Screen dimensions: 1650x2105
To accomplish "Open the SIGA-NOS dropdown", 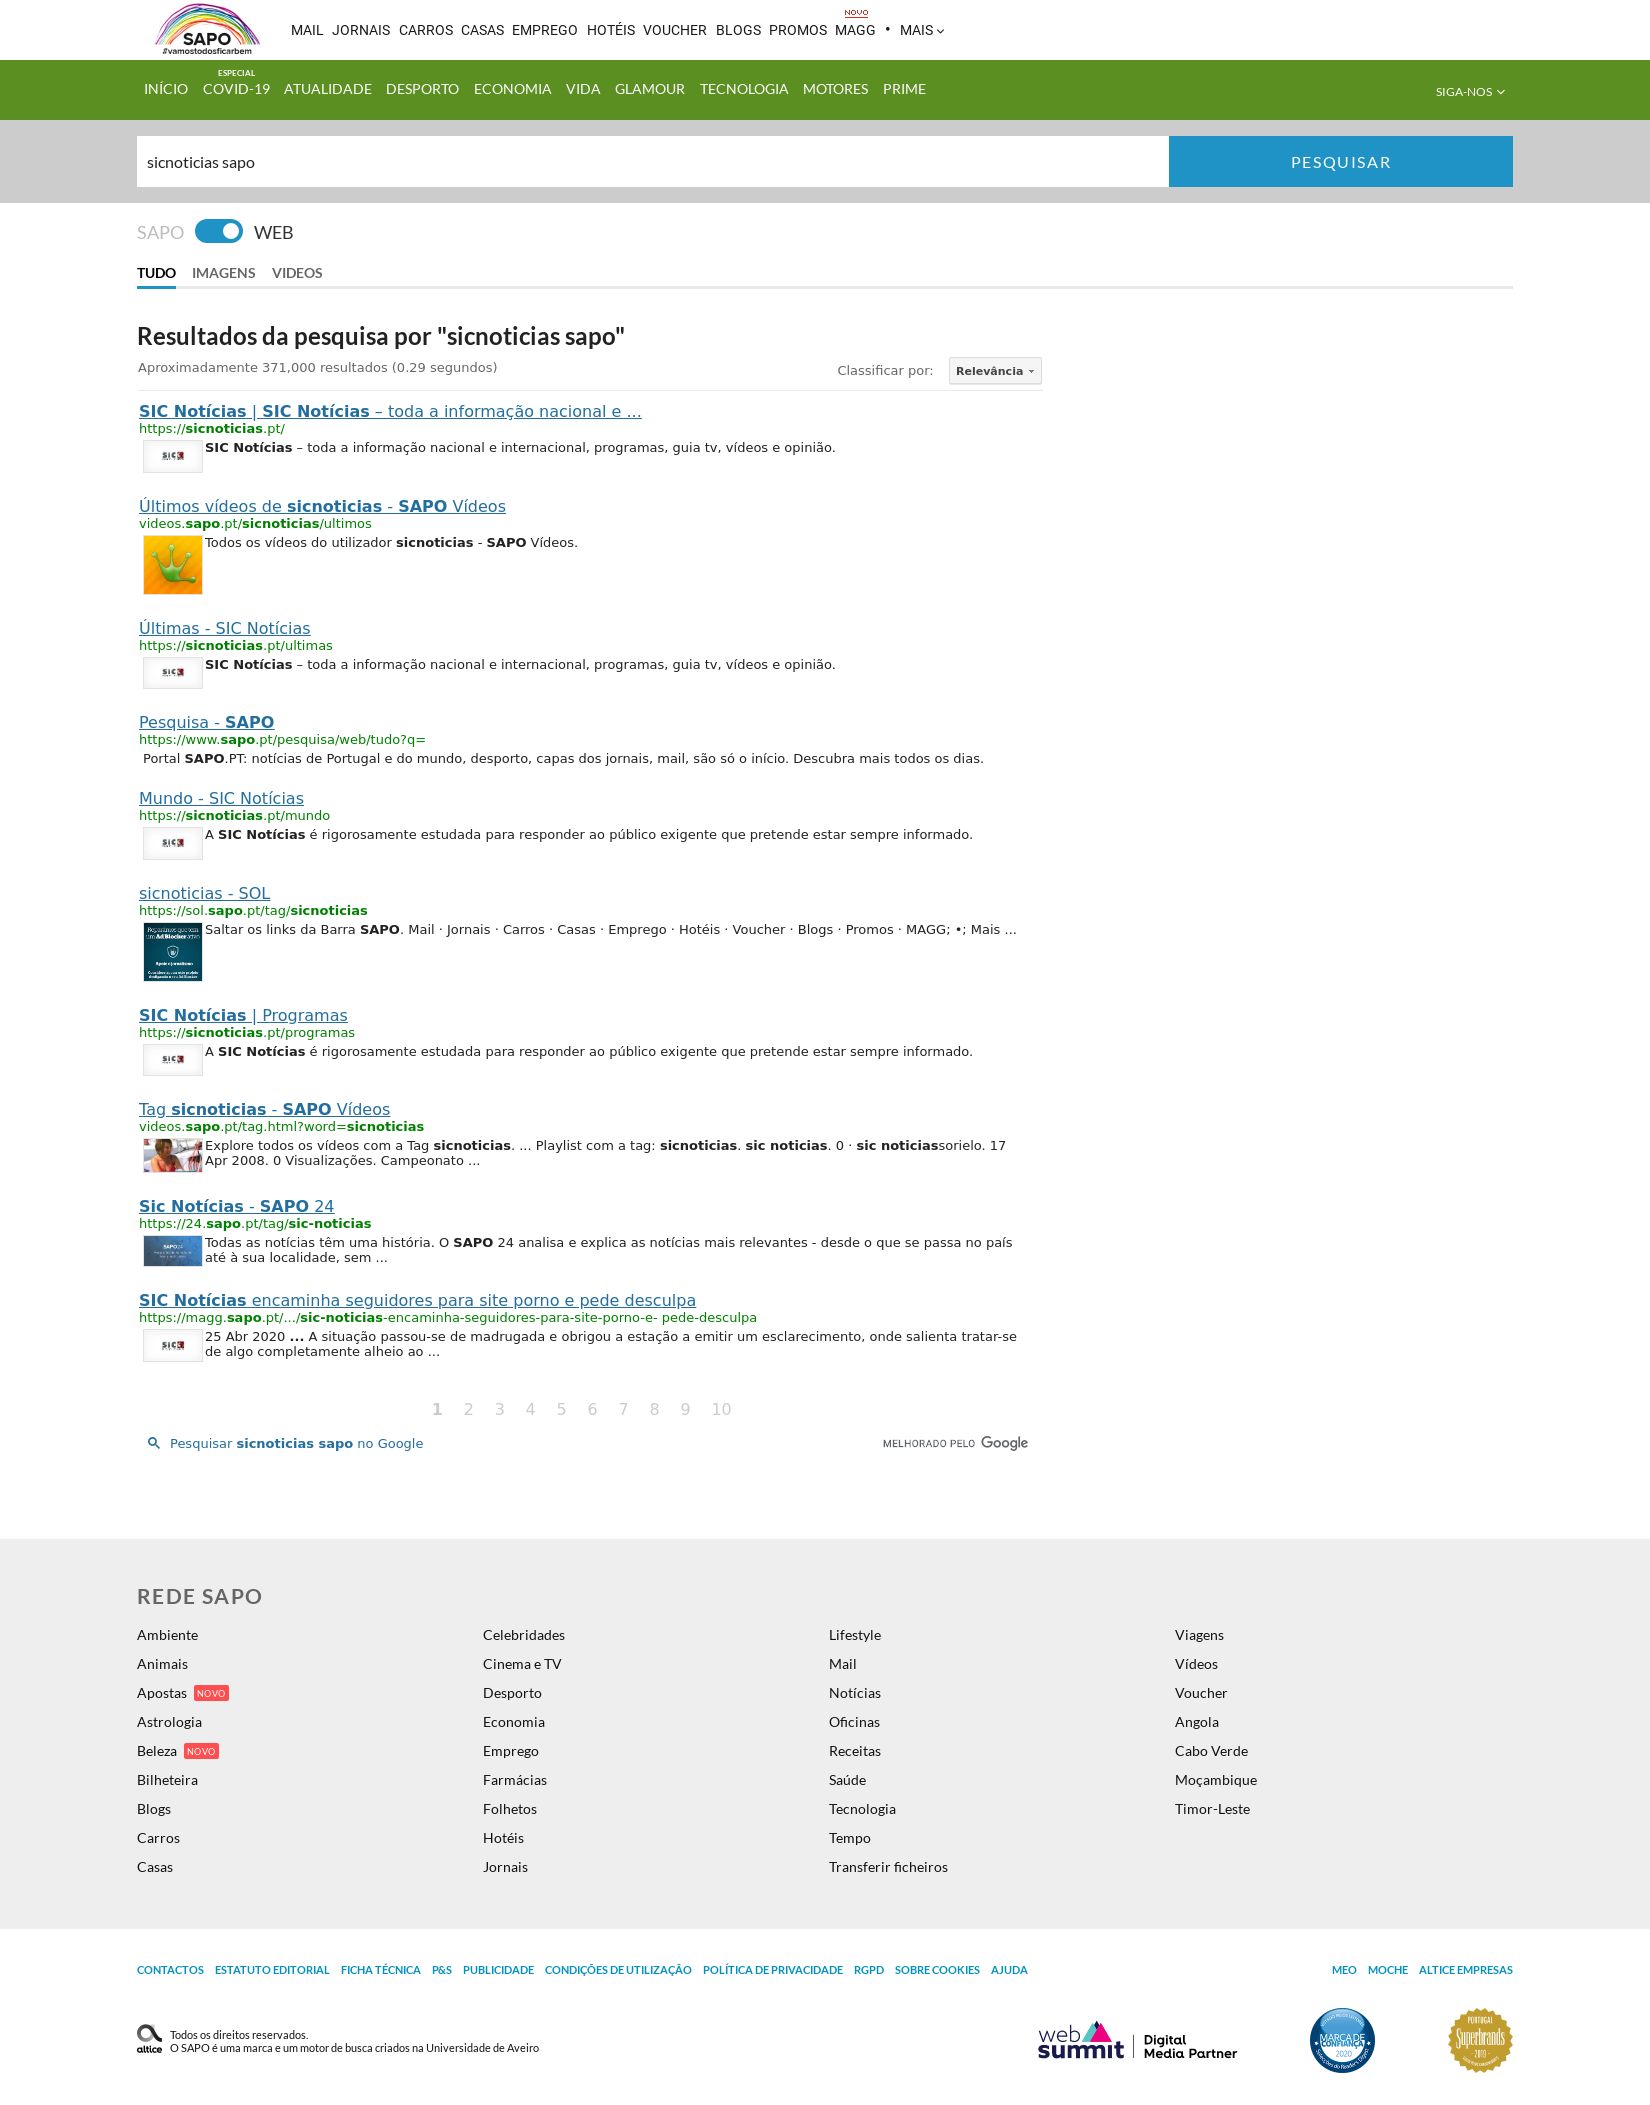I will point(1469,92).
